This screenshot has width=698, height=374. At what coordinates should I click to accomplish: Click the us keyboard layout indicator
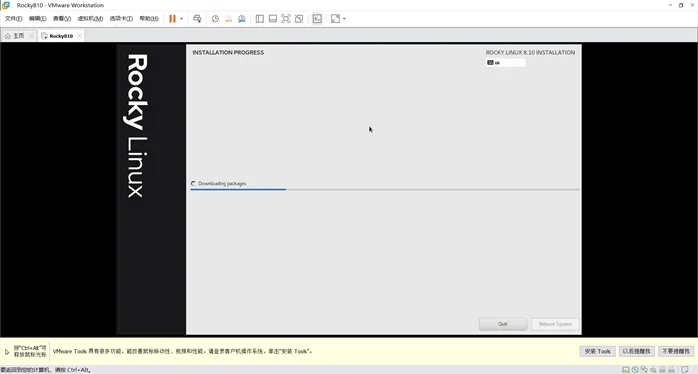point(505,63)
